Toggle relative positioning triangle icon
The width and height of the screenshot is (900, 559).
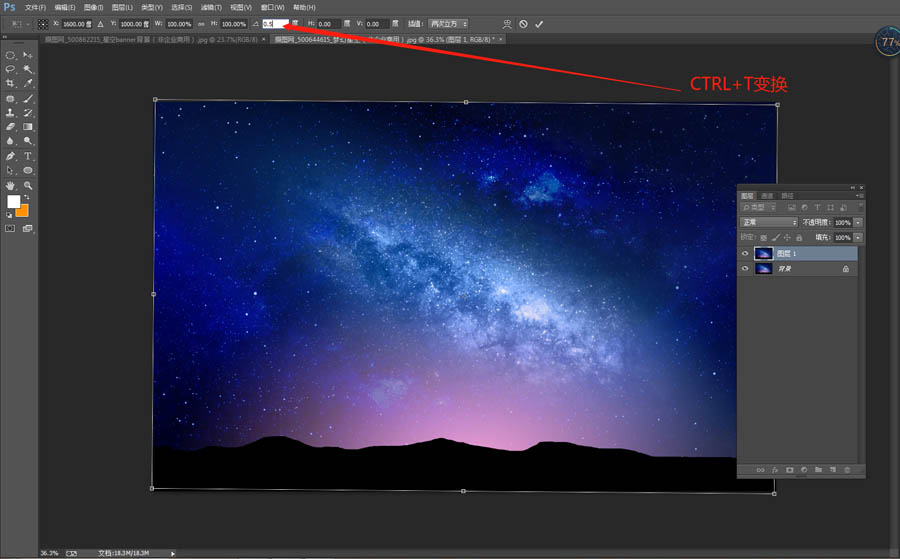[x=100, y=24]
